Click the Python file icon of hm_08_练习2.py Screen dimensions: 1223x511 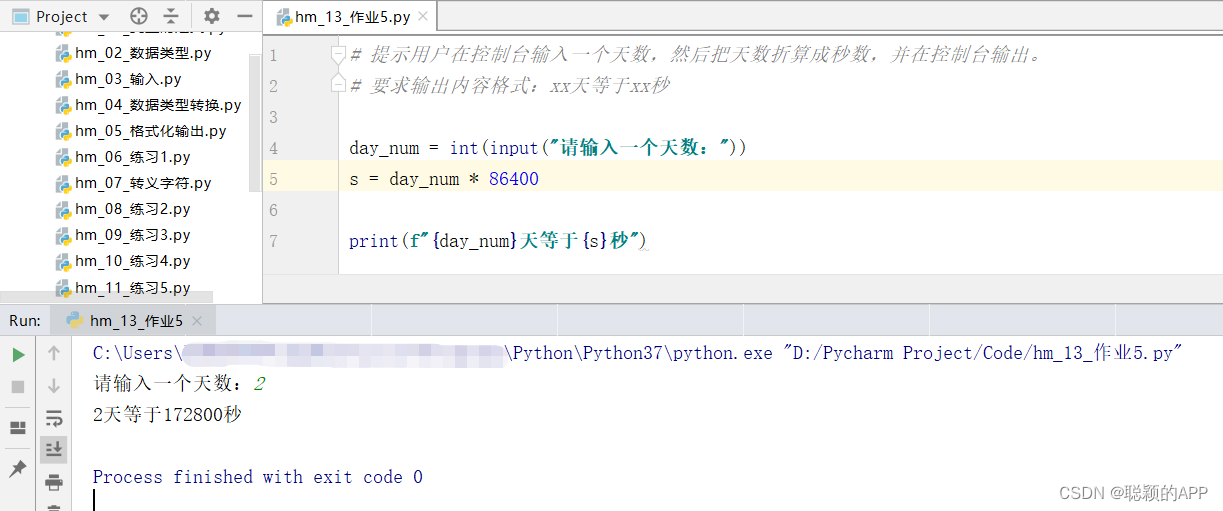pyautogui.click(x=63, y=209)
